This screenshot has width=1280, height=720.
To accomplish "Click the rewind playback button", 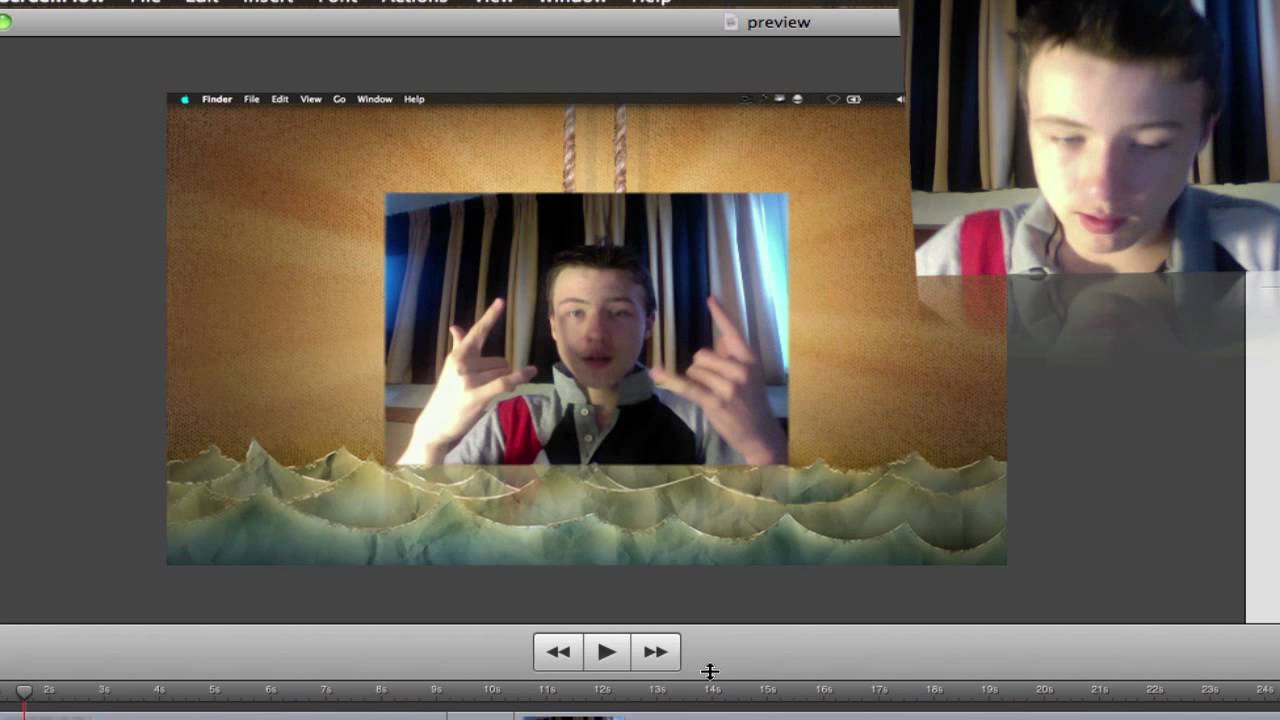I will [558, 652].
